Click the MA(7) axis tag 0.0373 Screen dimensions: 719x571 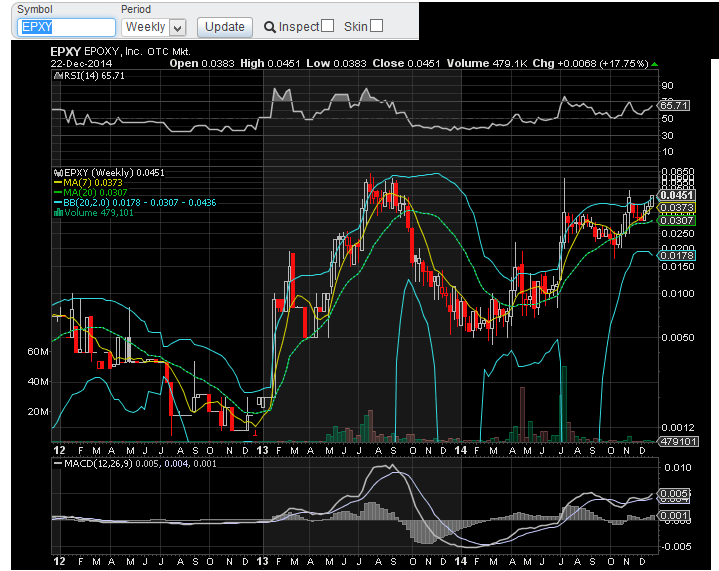pyautogui.click(x=676, y=208)
